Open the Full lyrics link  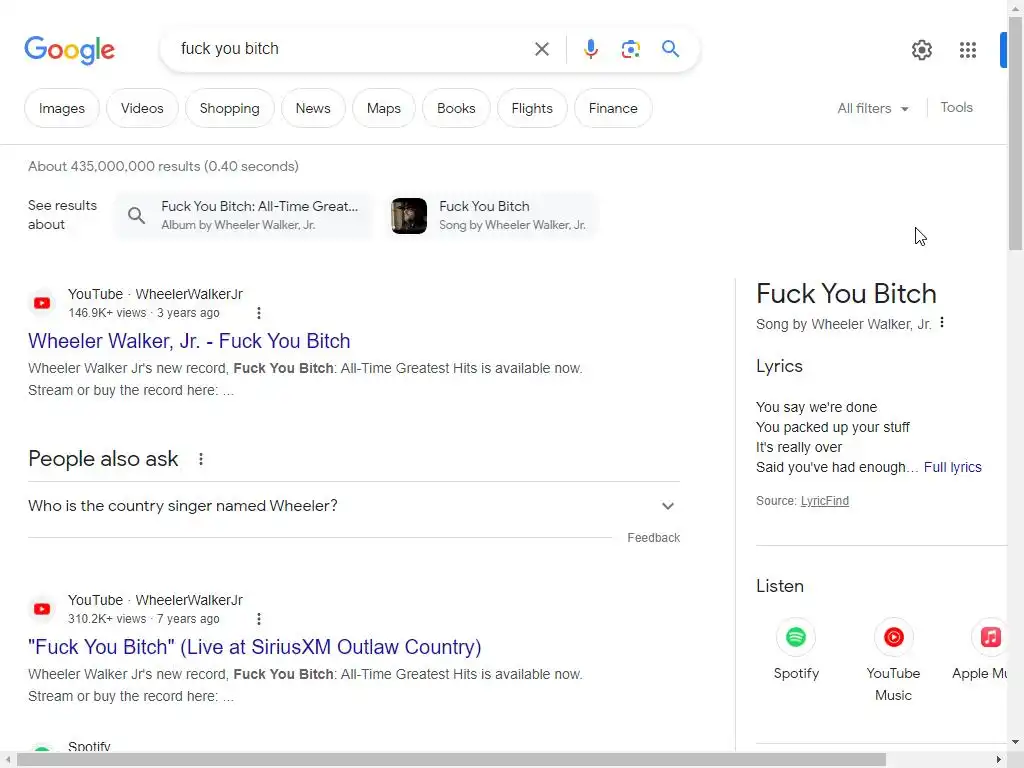(x=953, y=468)
